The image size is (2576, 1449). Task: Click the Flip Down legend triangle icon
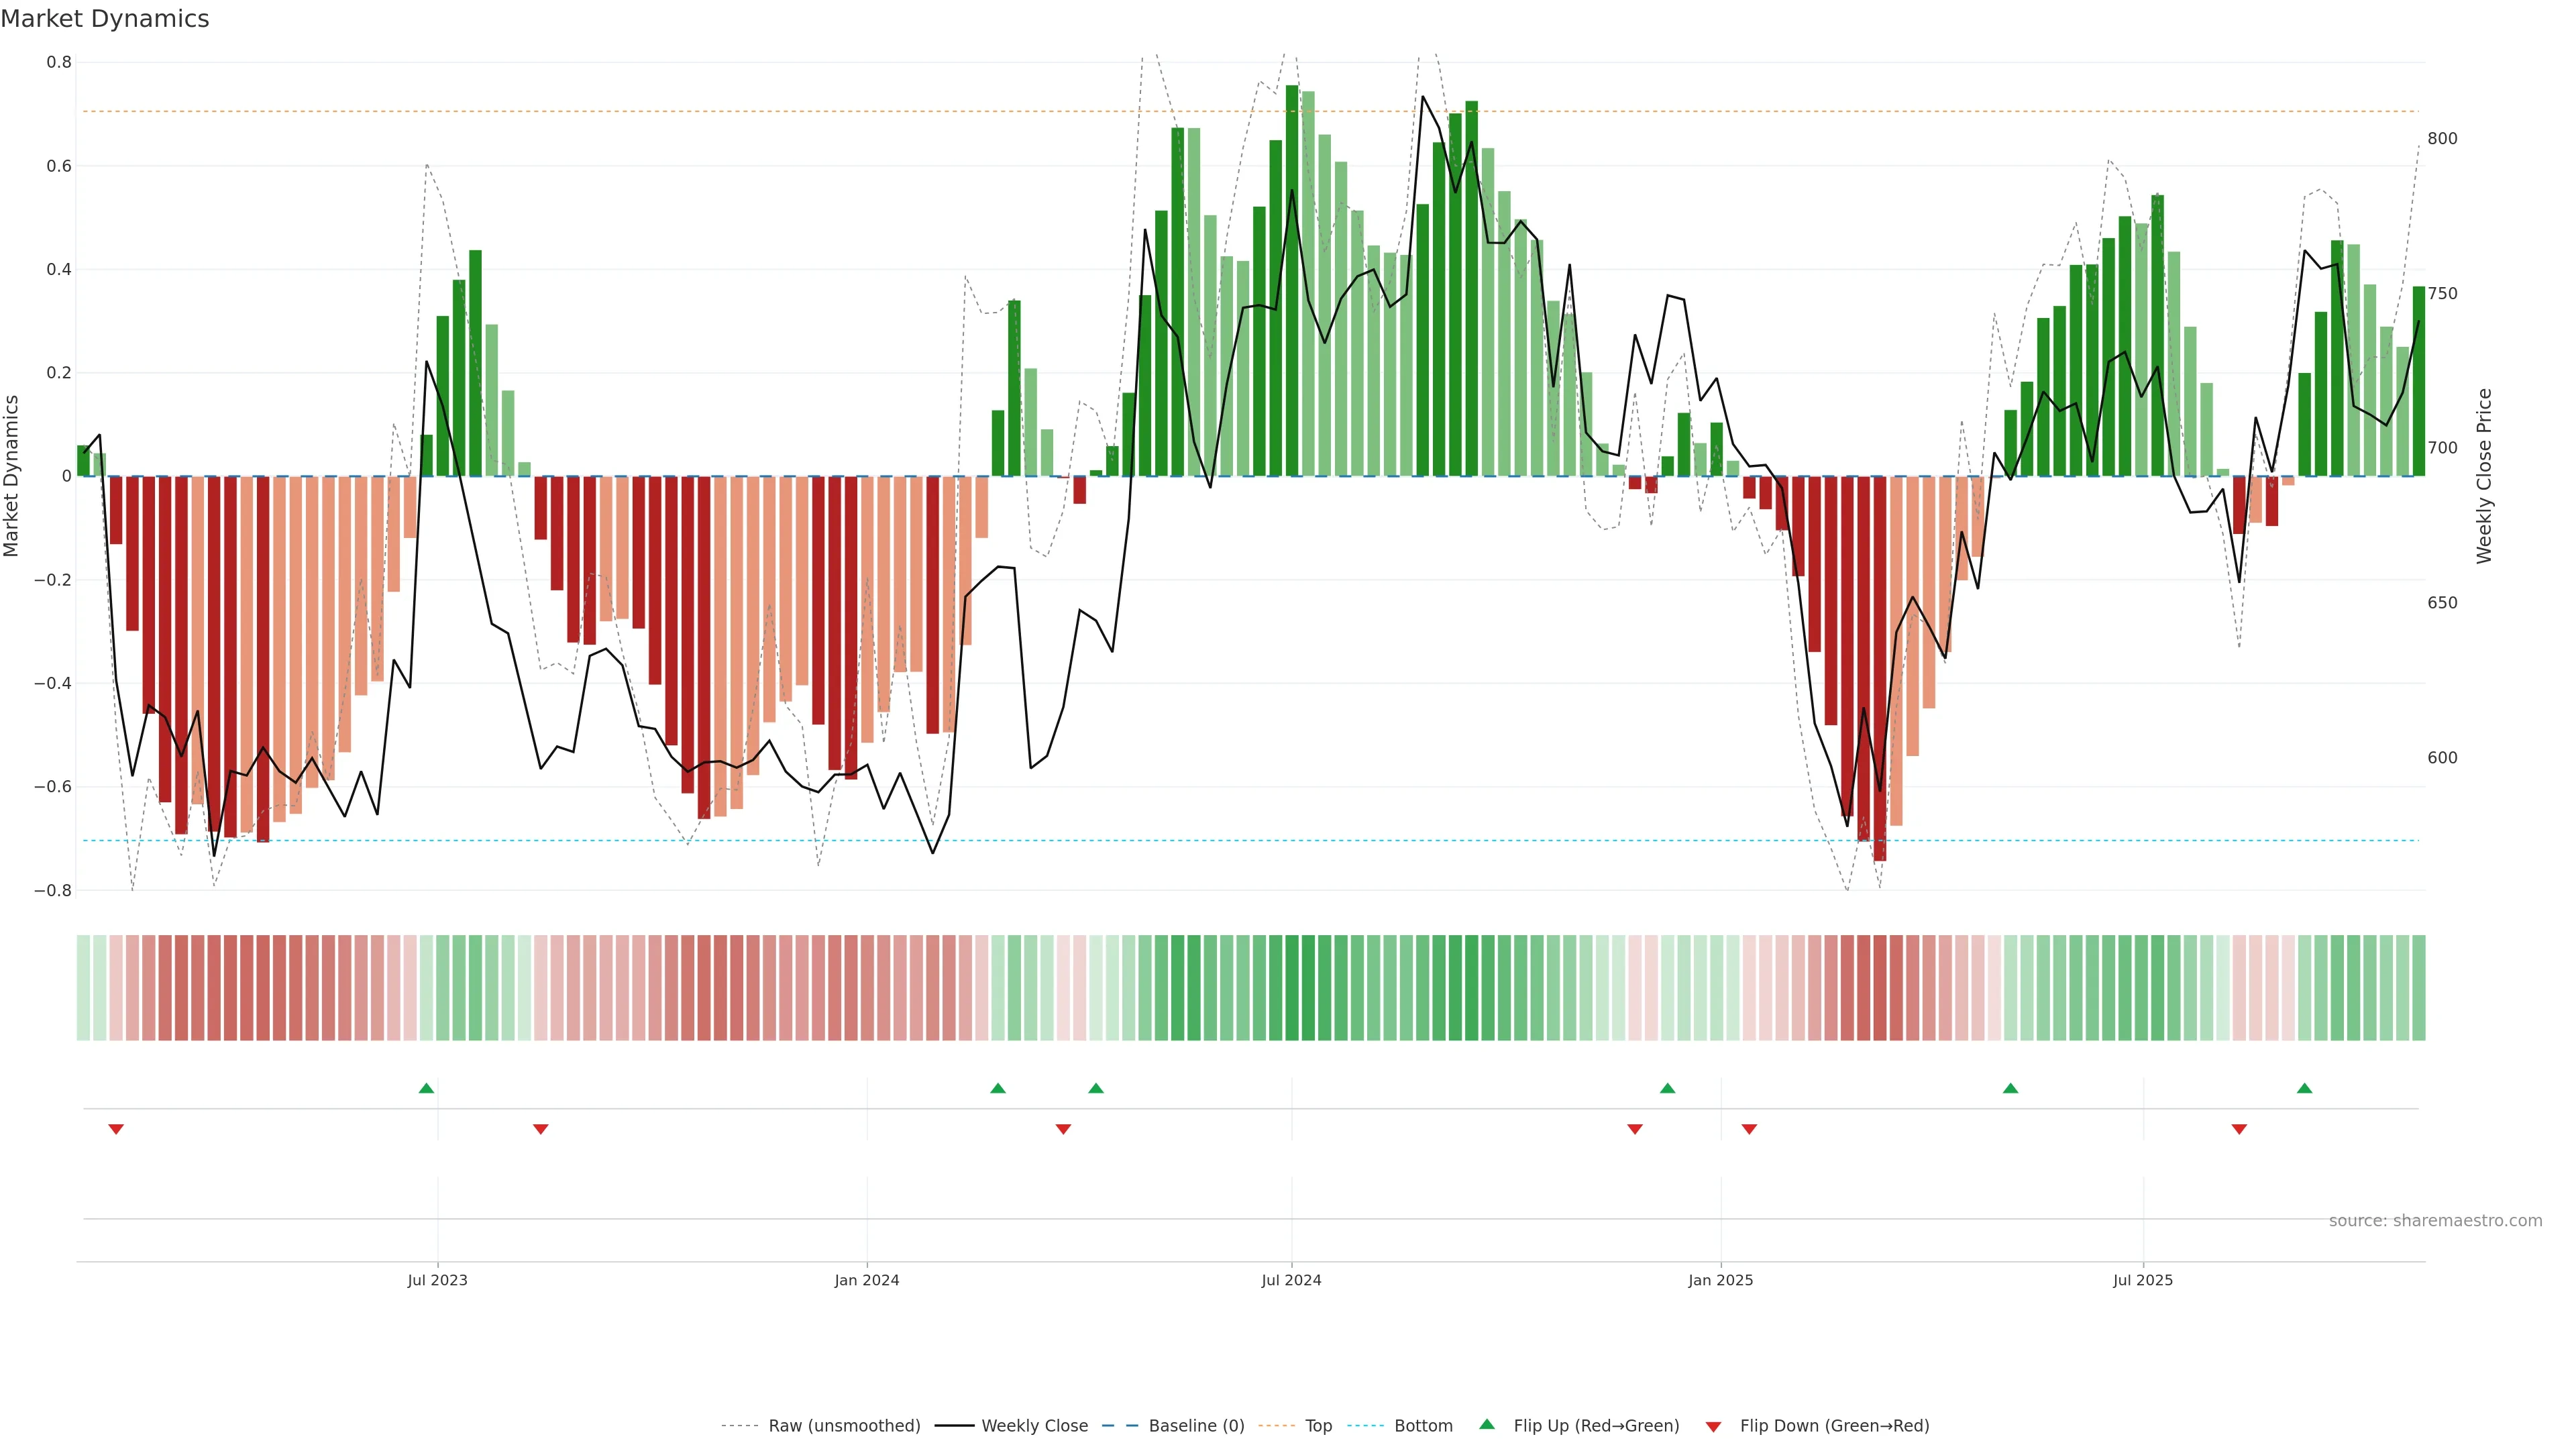pyautogui.click(x=1713, y=1426)
